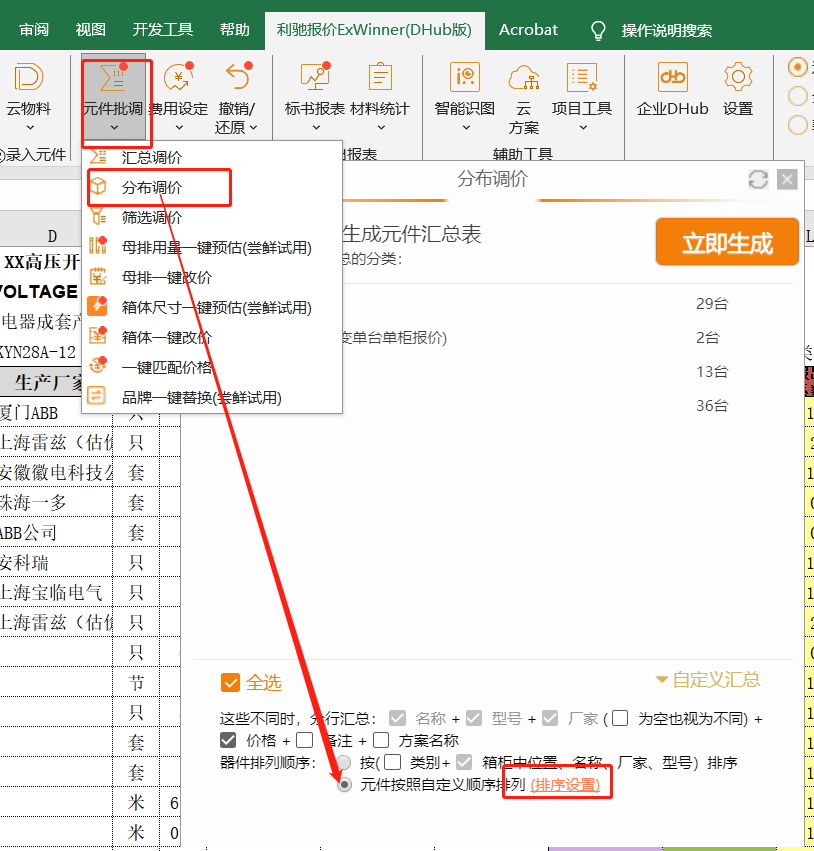The image size is (814, 851).
Task: Select column D header
Action: tap(52, 236)
